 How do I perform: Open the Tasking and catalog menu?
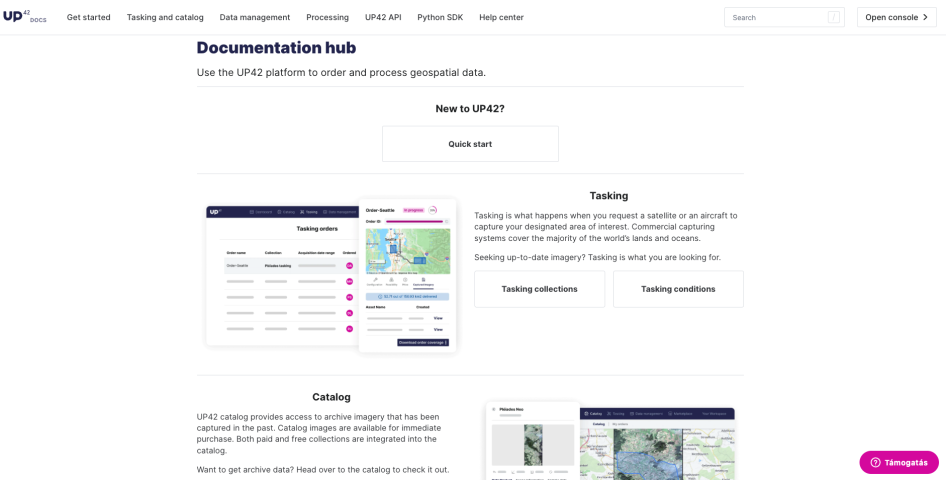coord(165,17)
